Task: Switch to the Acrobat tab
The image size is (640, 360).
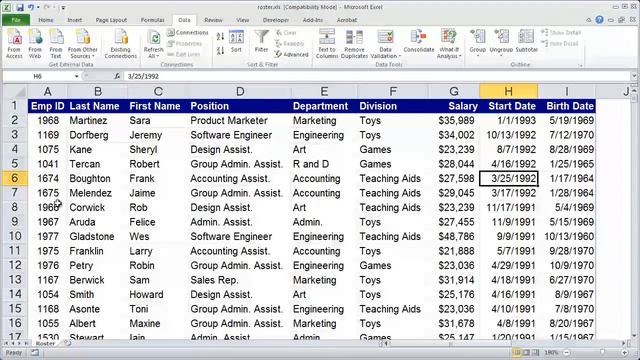Action: [x=347, y=20]
